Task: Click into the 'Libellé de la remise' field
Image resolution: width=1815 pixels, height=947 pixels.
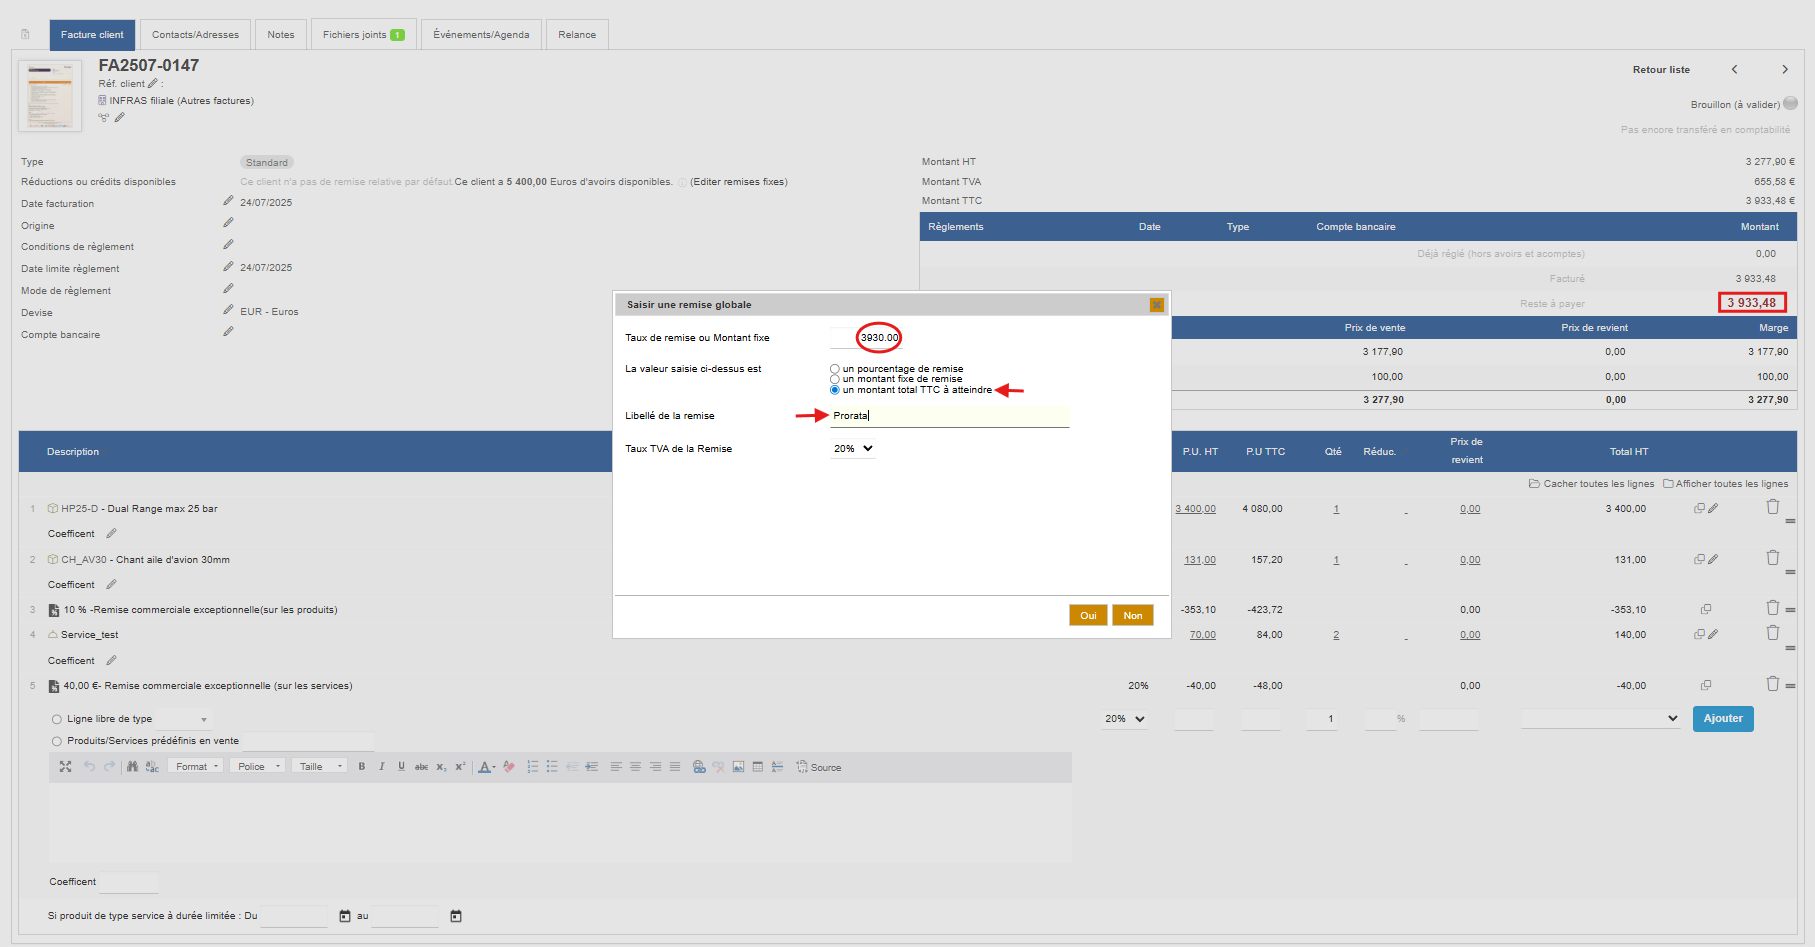Action: (x=948, y=416)
